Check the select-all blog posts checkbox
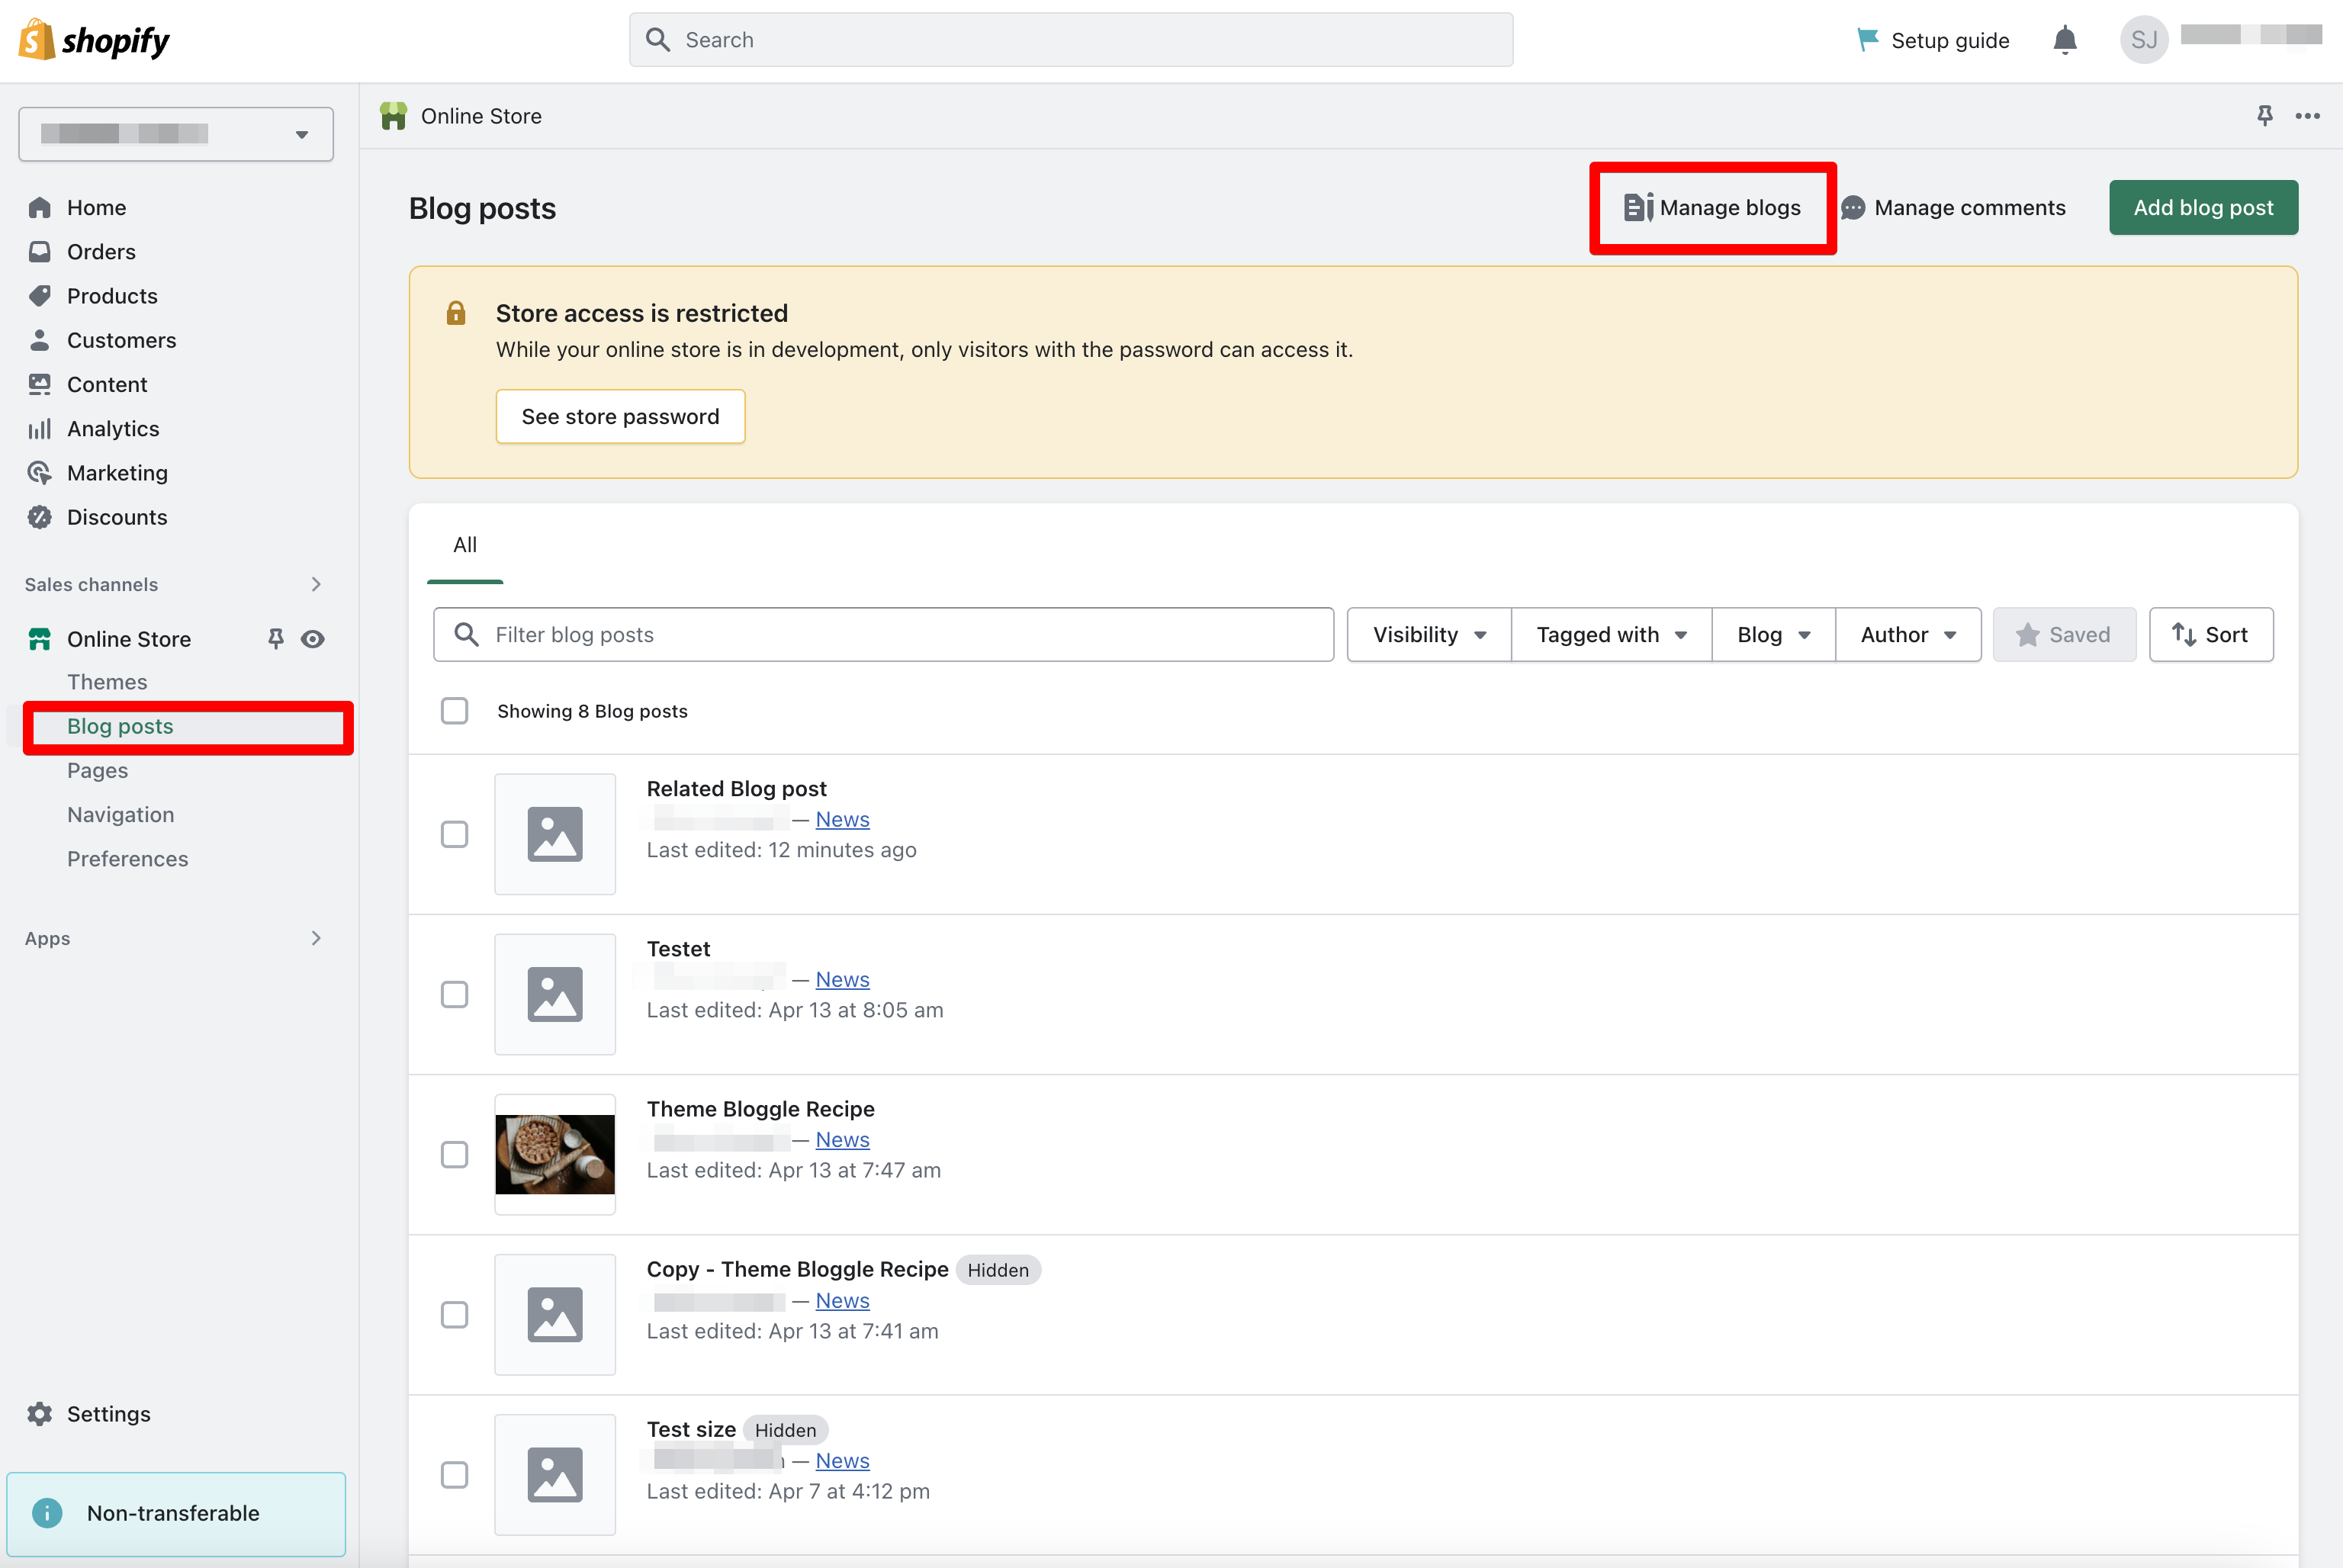 coord(455,711)
